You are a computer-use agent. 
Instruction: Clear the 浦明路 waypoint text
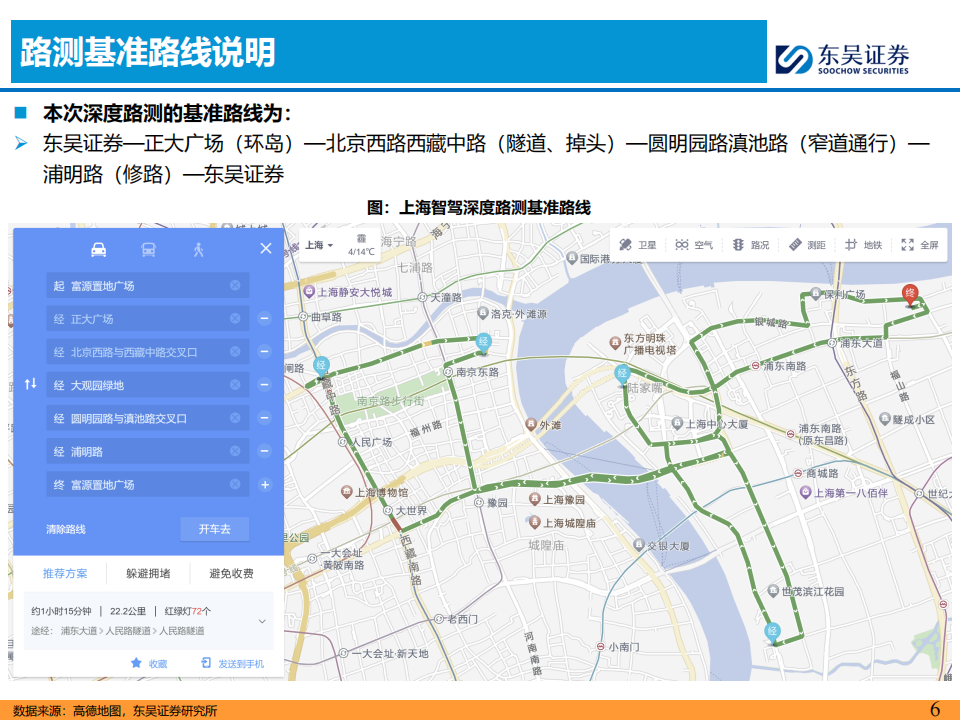pos(235,451)
